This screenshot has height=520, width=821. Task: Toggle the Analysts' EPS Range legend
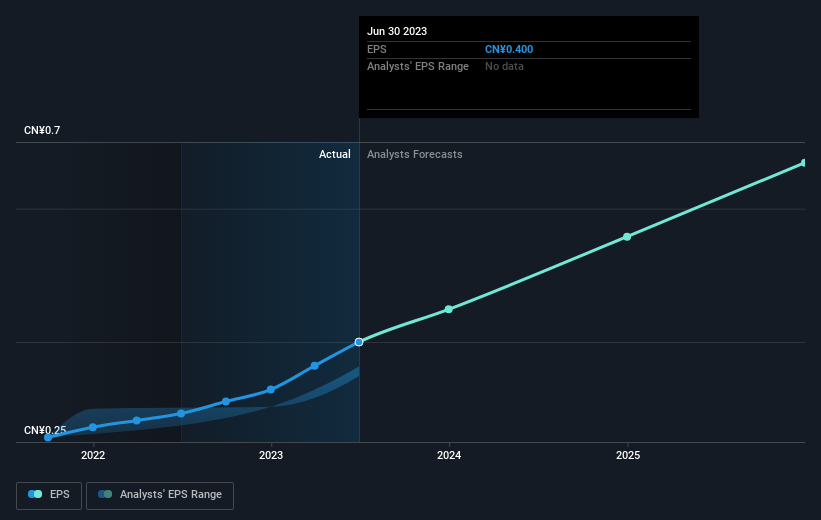pyautogui.click(x=160, y=495)
